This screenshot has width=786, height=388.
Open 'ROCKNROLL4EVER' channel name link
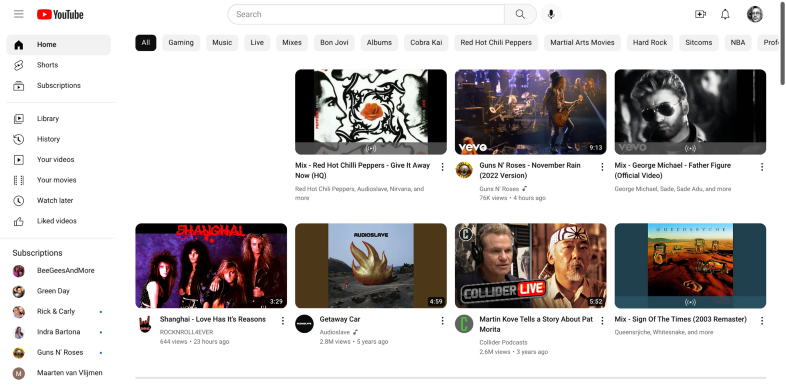click(x=186, y=332)
